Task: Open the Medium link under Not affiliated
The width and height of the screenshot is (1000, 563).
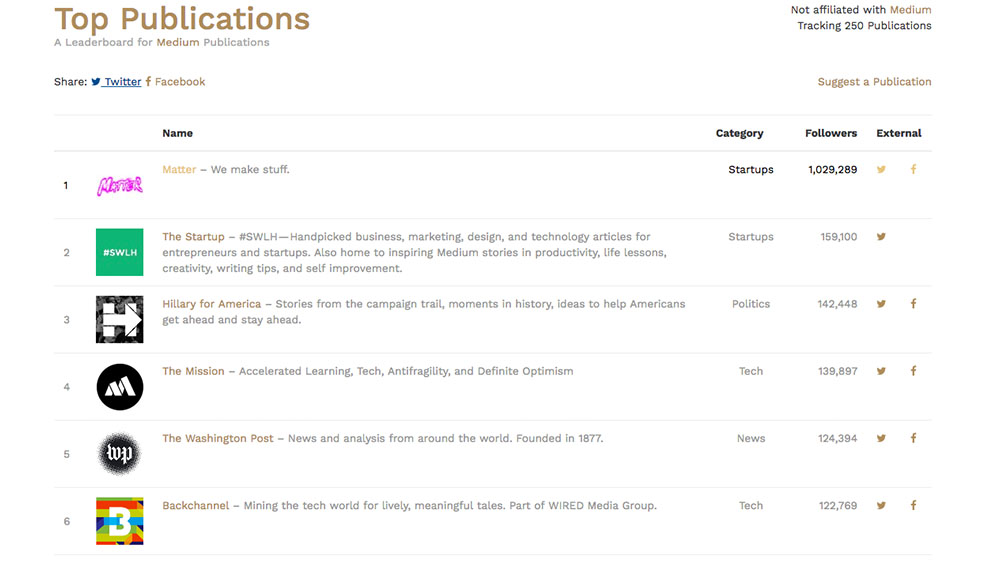Action: click(910, 10)
